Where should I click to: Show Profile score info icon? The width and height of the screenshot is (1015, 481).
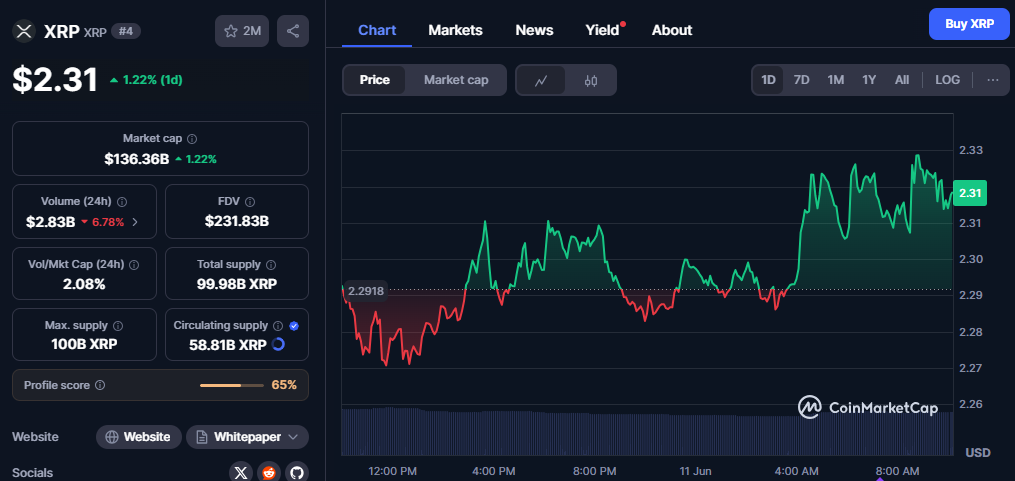100,385
